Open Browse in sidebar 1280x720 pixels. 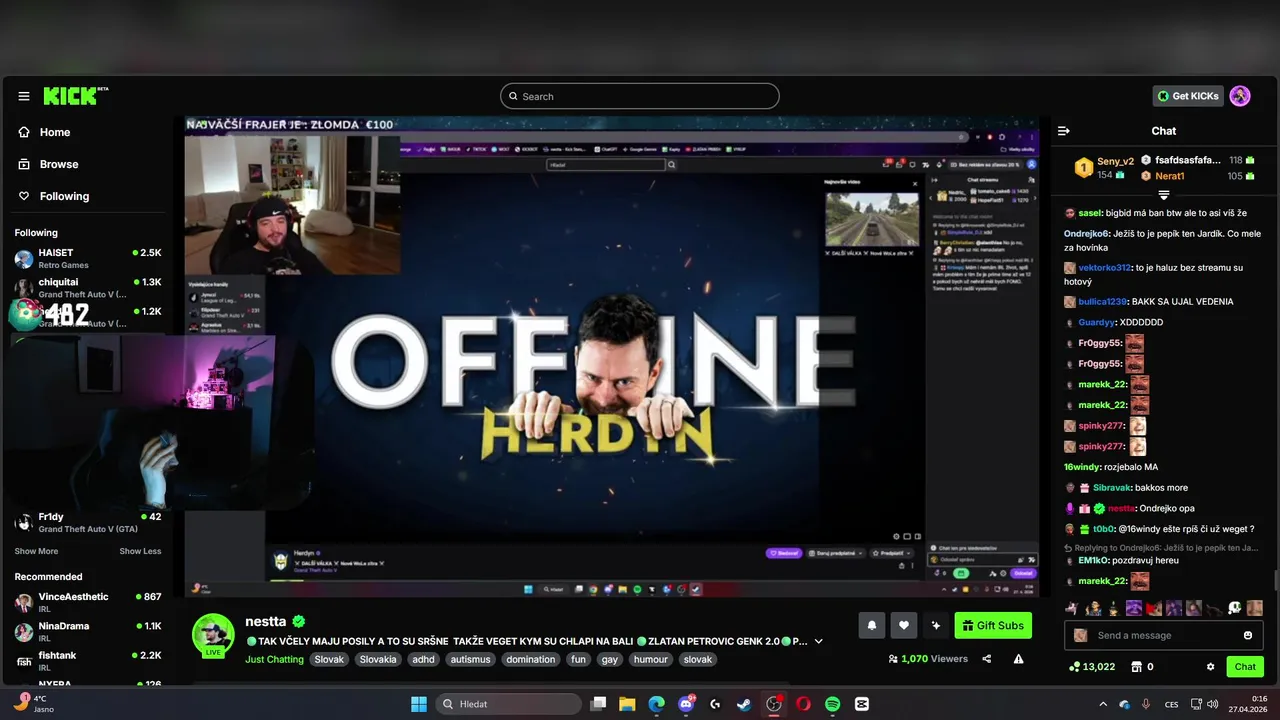48,164
